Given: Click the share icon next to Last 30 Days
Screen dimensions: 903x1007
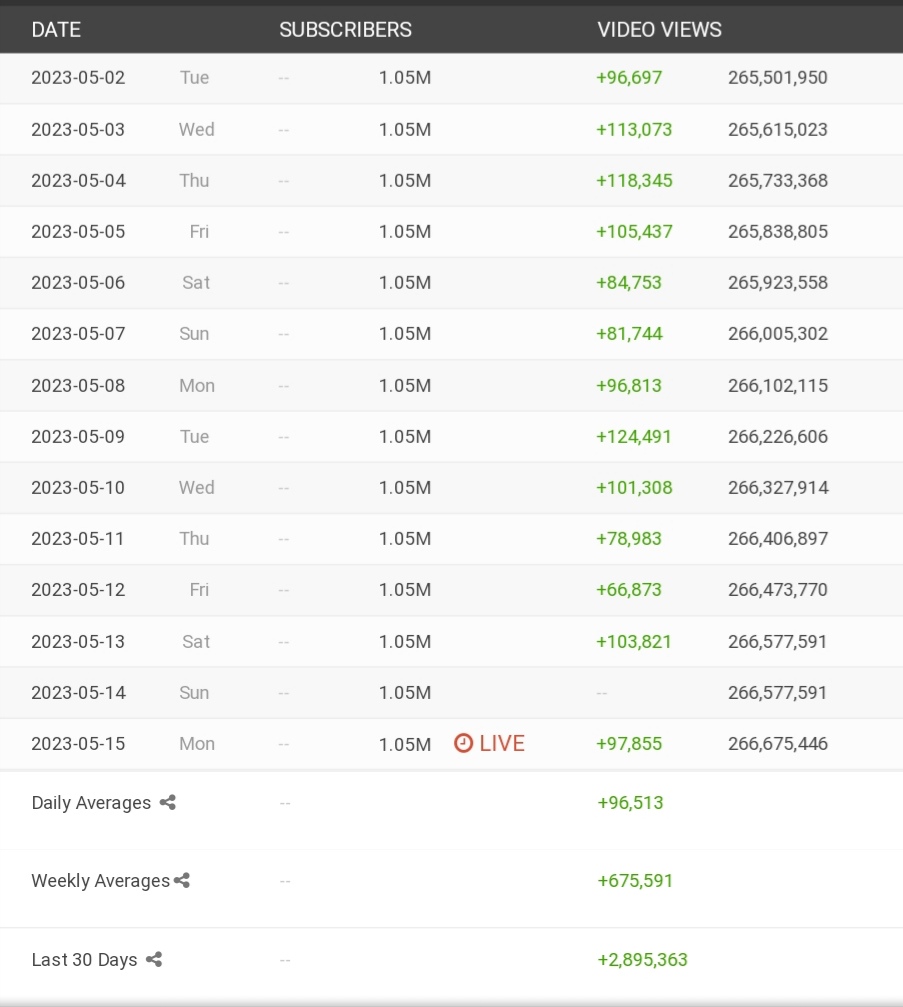Looking at the screenshot, I should coord(153,959).
